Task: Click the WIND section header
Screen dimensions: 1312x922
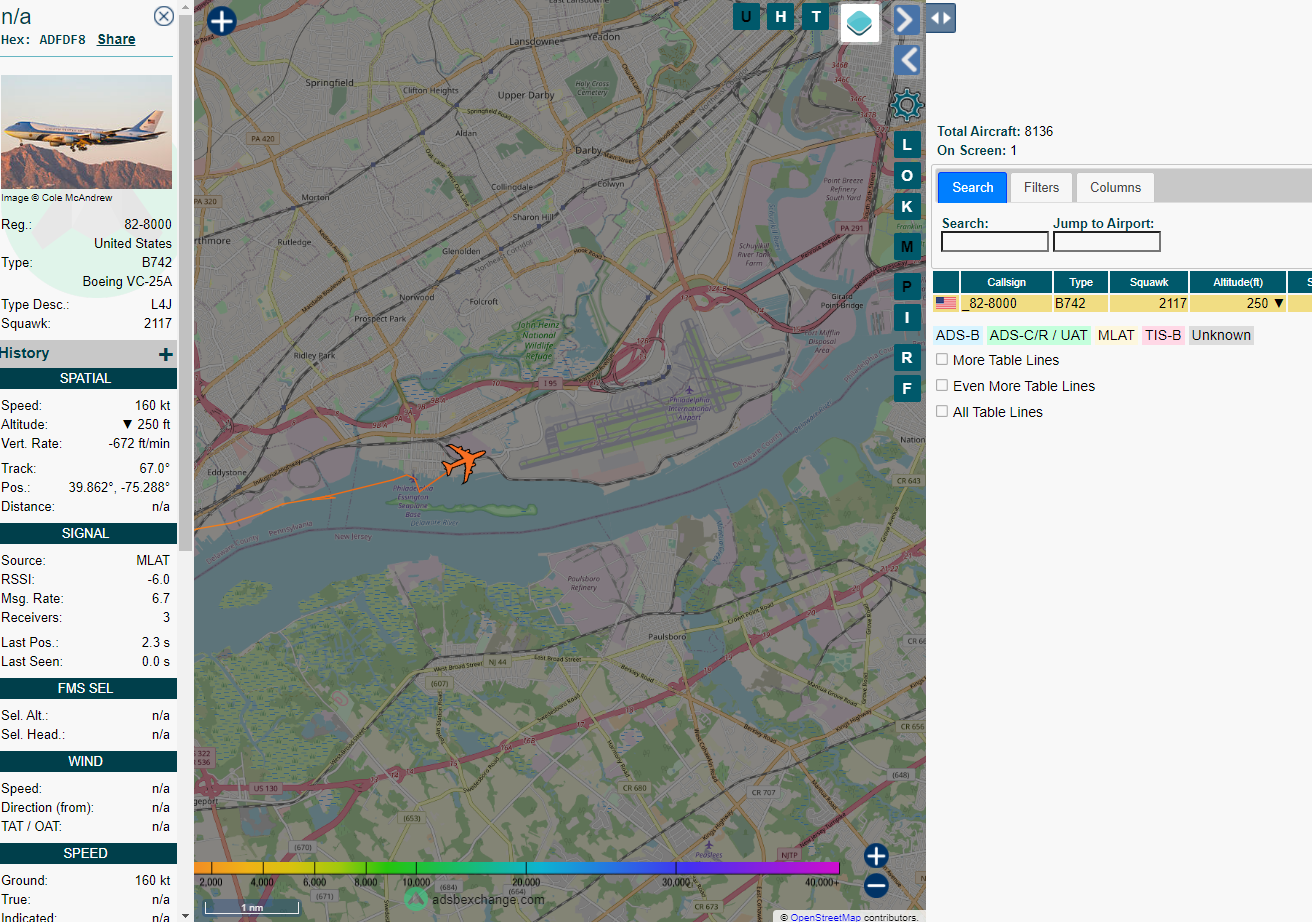Action: [x=86, y=761]
